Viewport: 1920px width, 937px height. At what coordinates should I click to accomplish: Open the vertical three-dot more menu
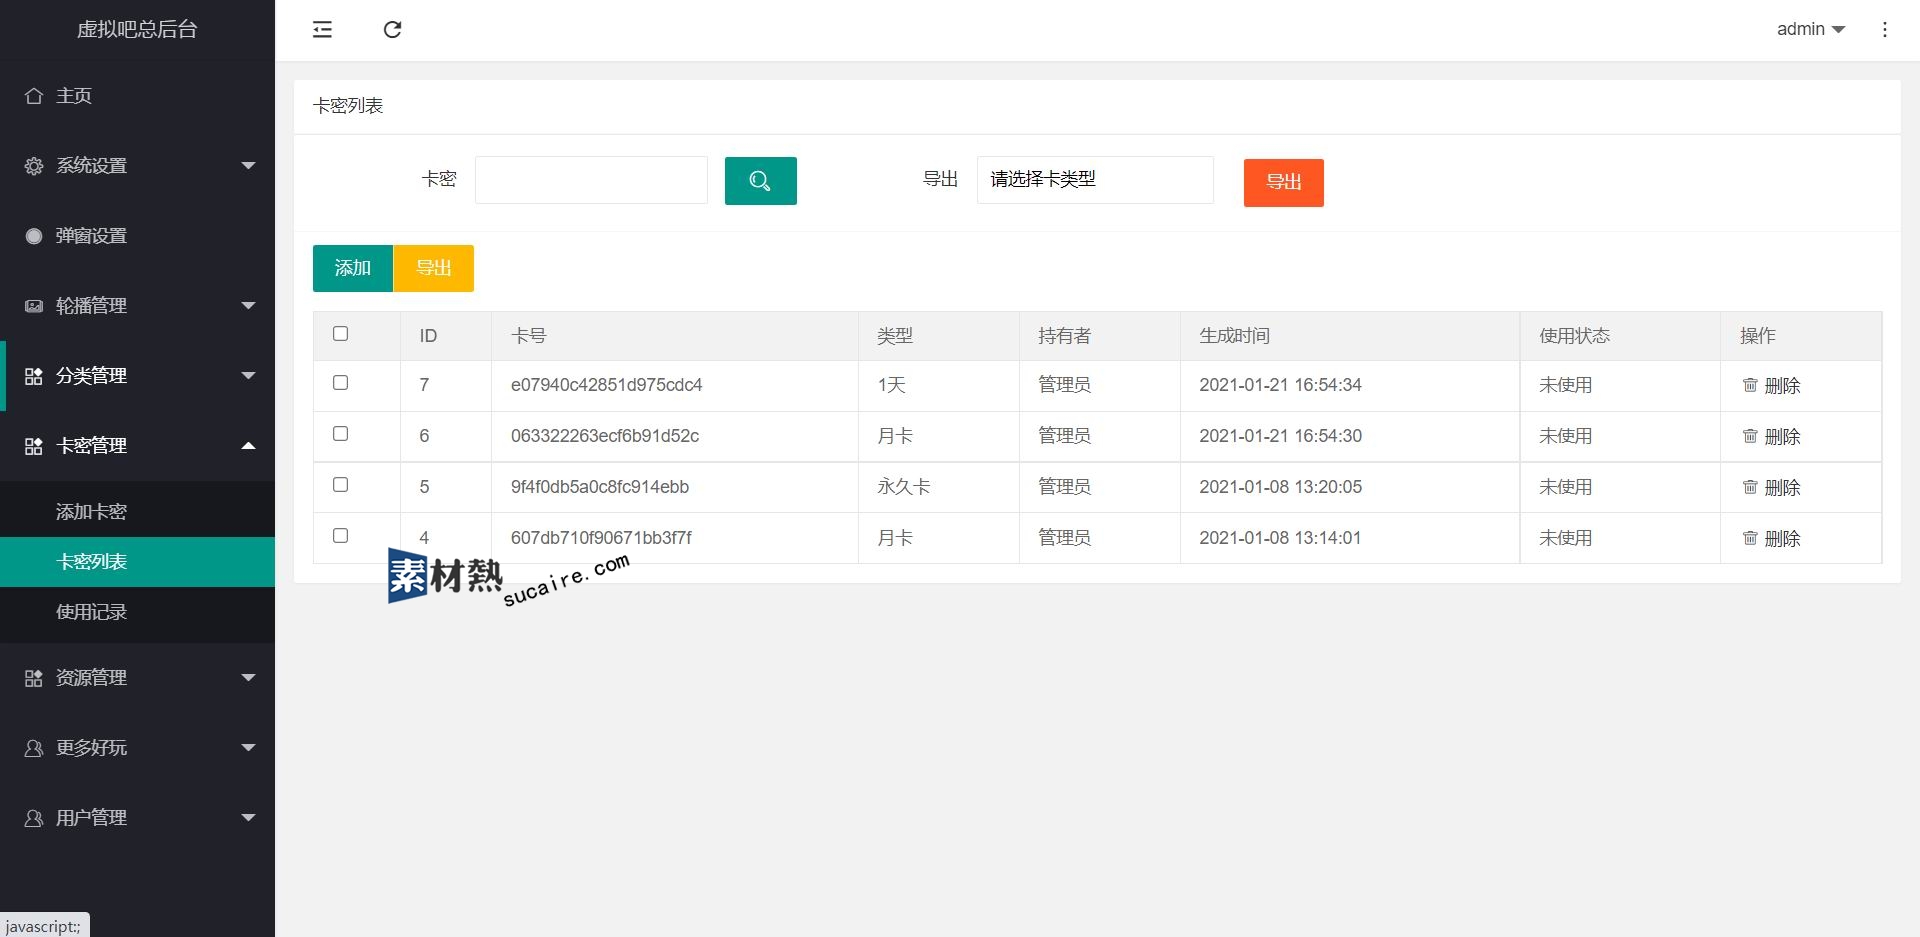click(x=1884, y=30)
